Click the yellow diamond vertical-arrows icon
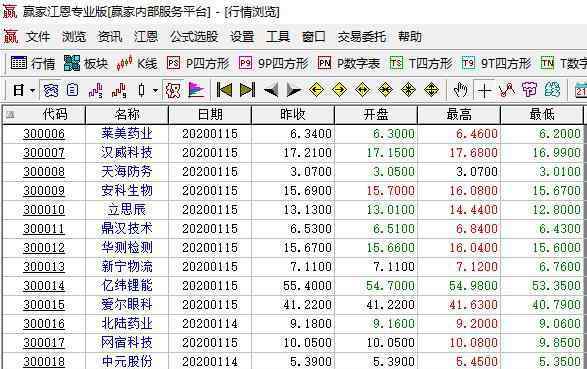Screen dimensions: 587x369 pos(432,90)
